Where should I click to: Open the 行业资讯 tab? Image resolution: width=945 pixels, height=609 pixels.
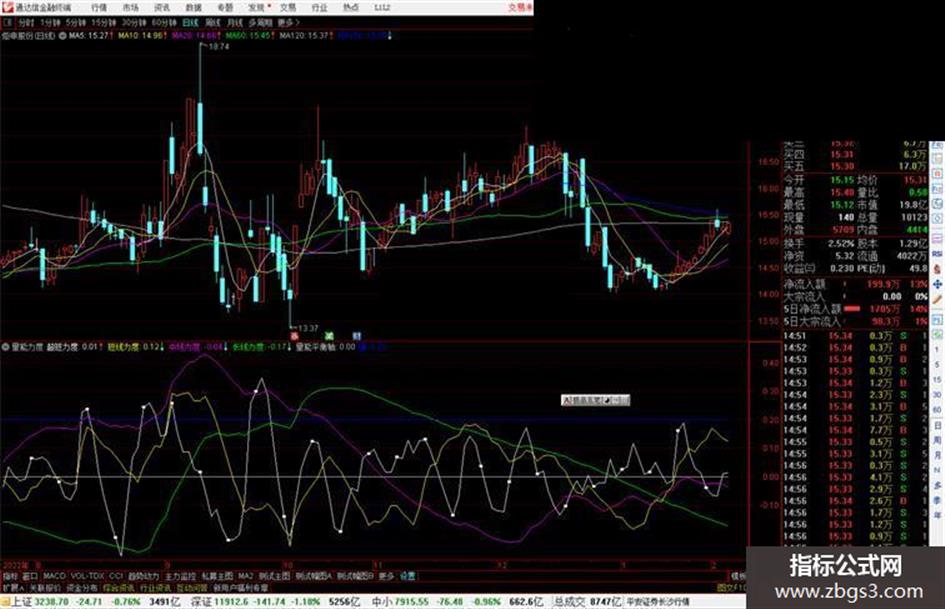pos(155,587)
